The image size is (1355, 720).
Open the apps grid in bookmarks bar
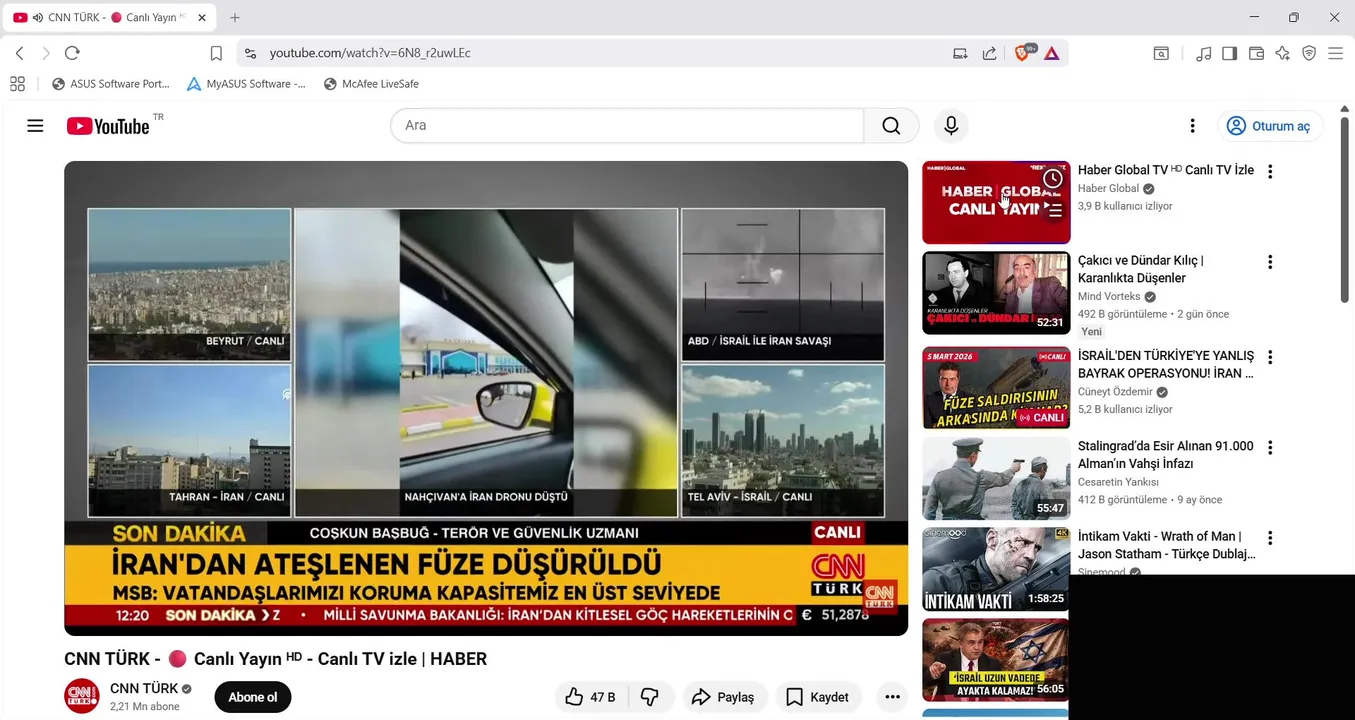(17, 84)
